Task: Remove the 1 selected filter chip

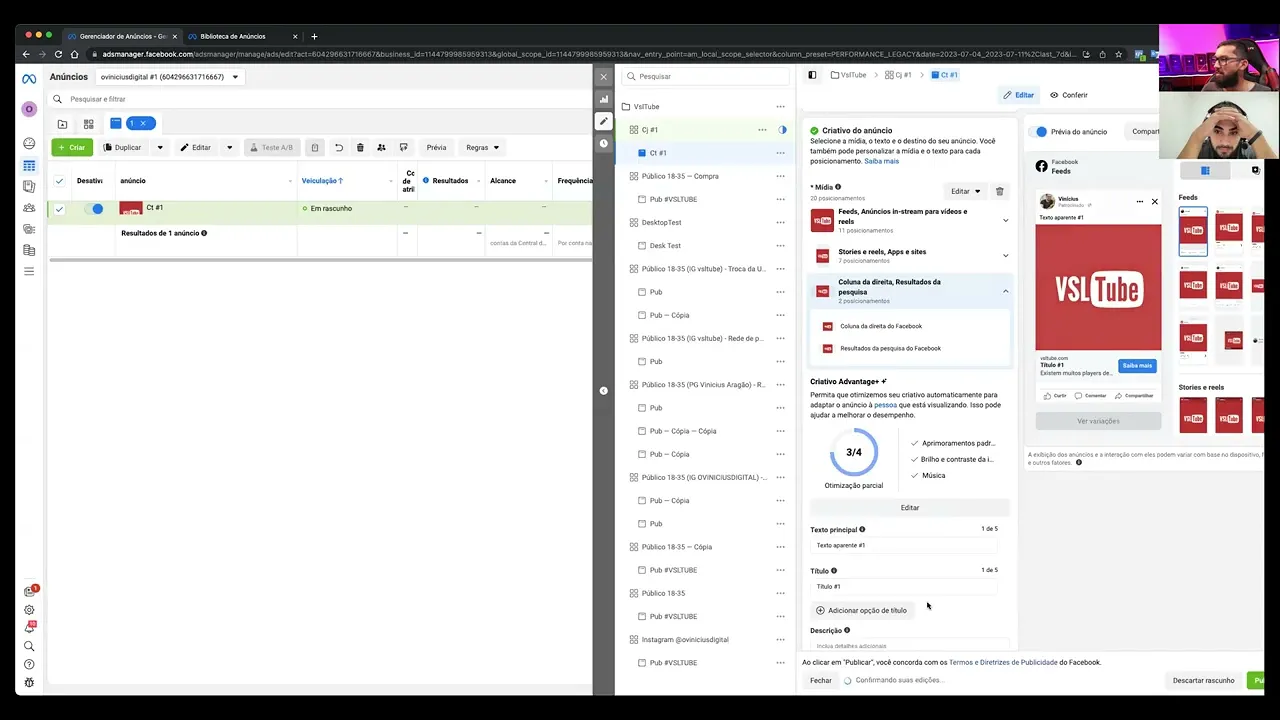Action: 143,123
